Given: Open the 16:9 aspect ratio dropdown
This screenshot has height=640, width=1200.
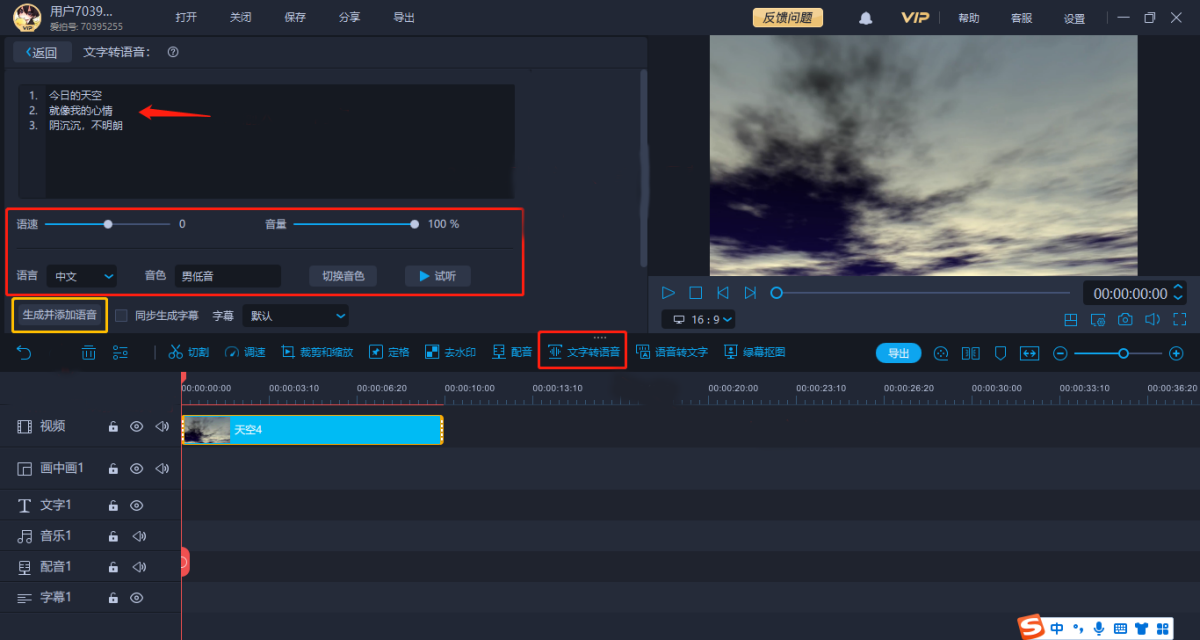Looking at the screenshot, I should tap(698, 319).
